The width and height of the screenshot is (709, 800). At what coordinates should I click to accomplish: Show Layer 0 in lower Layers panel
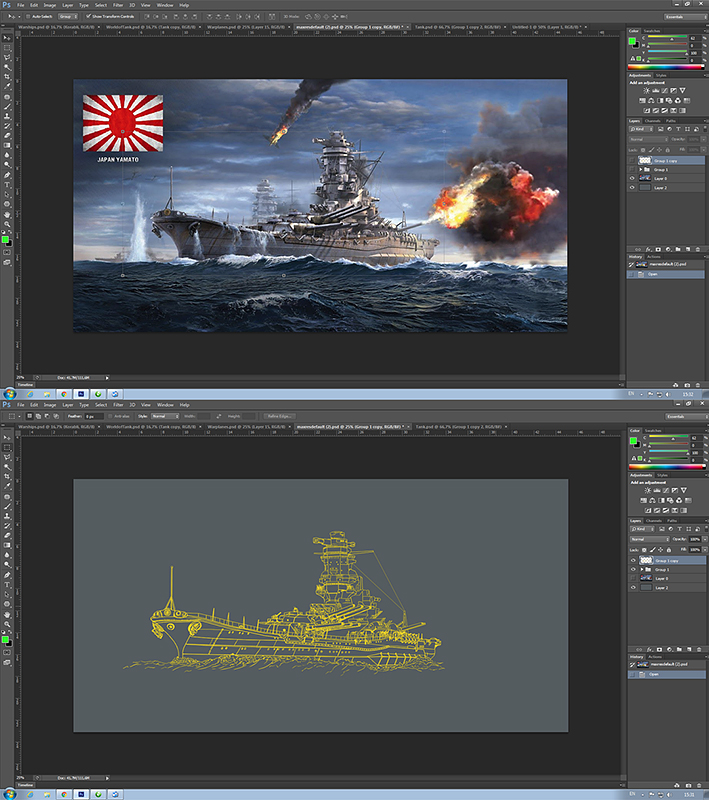coord(634,579)
